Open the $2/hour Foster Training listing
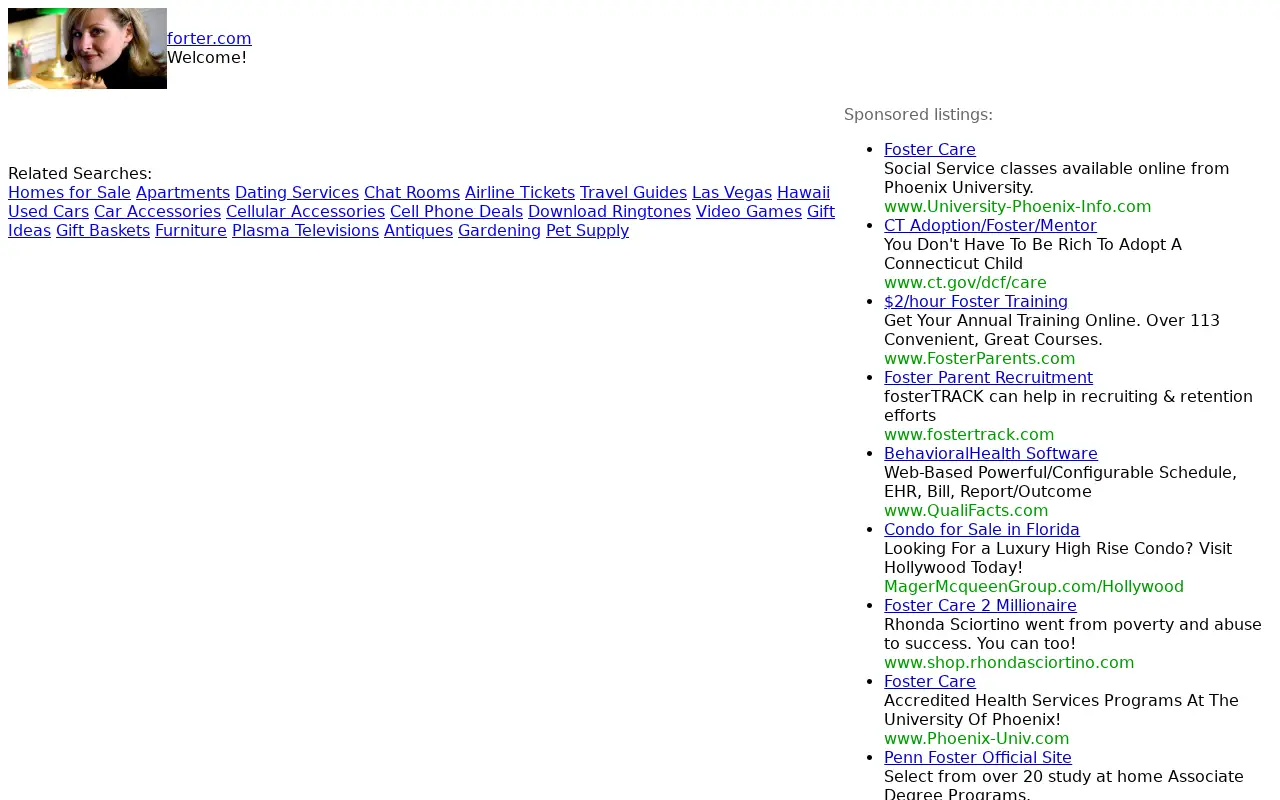The width and height of the screenshot is (1280, 800). (x=976, y=302)
